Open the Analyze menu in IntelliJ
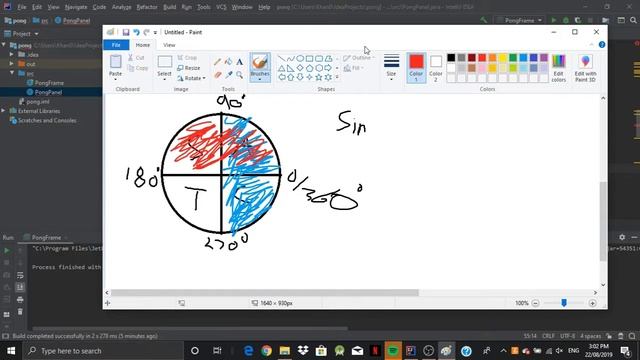 point(122,7)
